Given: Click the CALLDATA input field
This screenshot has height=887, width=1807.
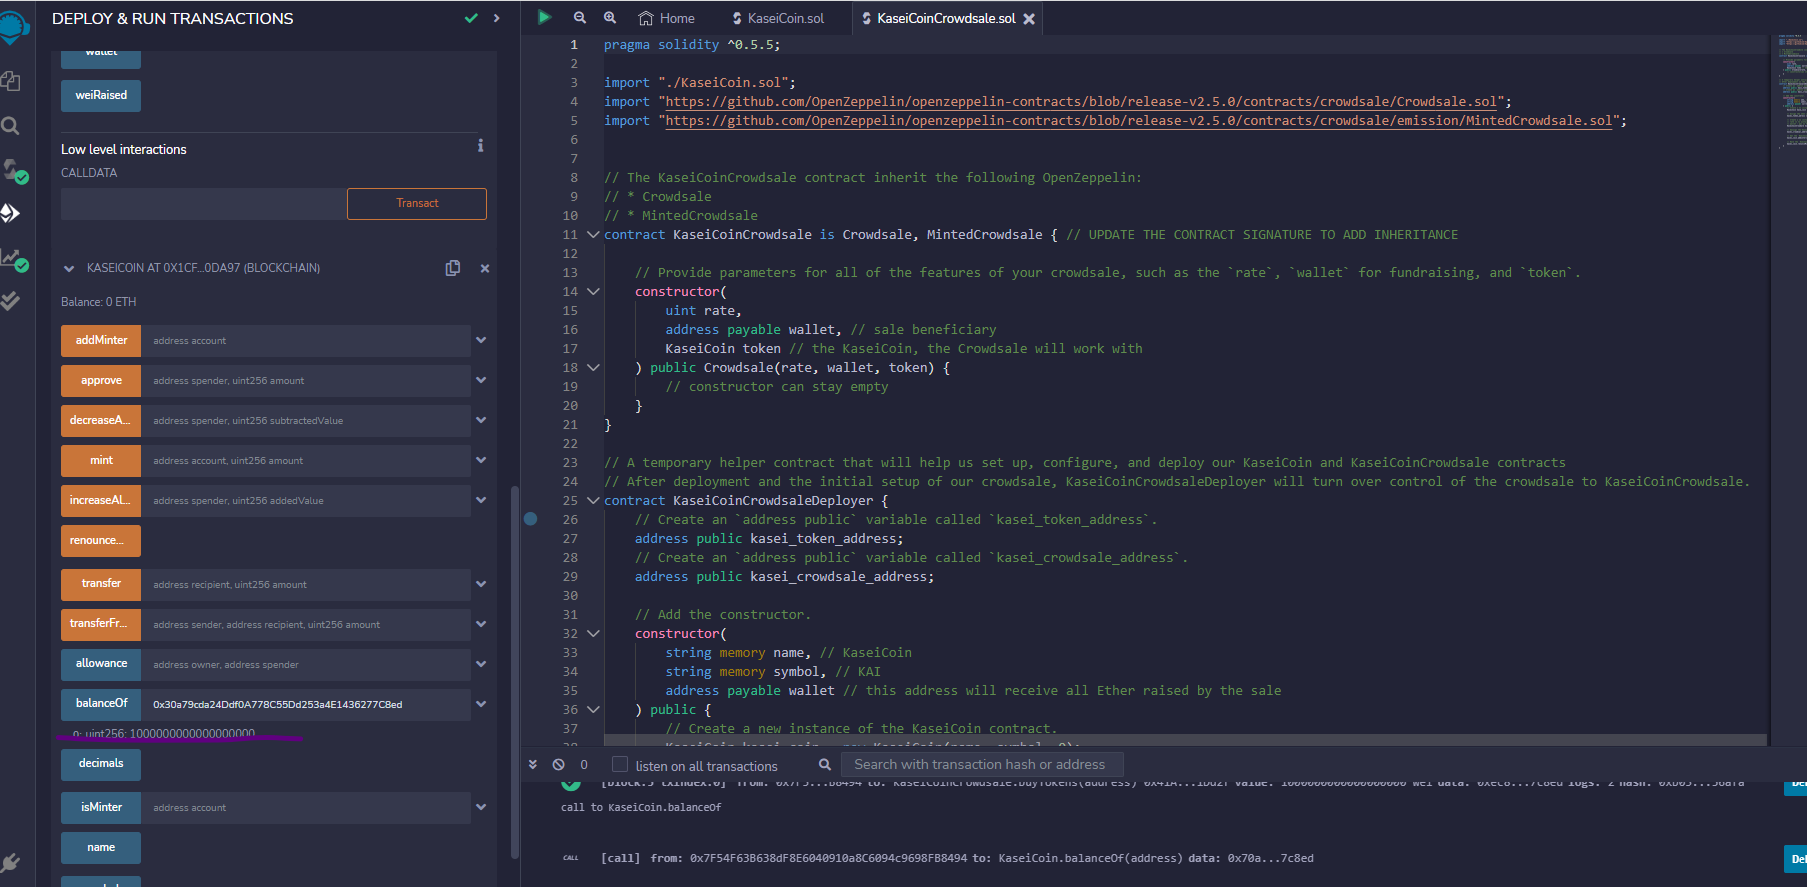Looking at the screenshot, I should coord(204,204).
